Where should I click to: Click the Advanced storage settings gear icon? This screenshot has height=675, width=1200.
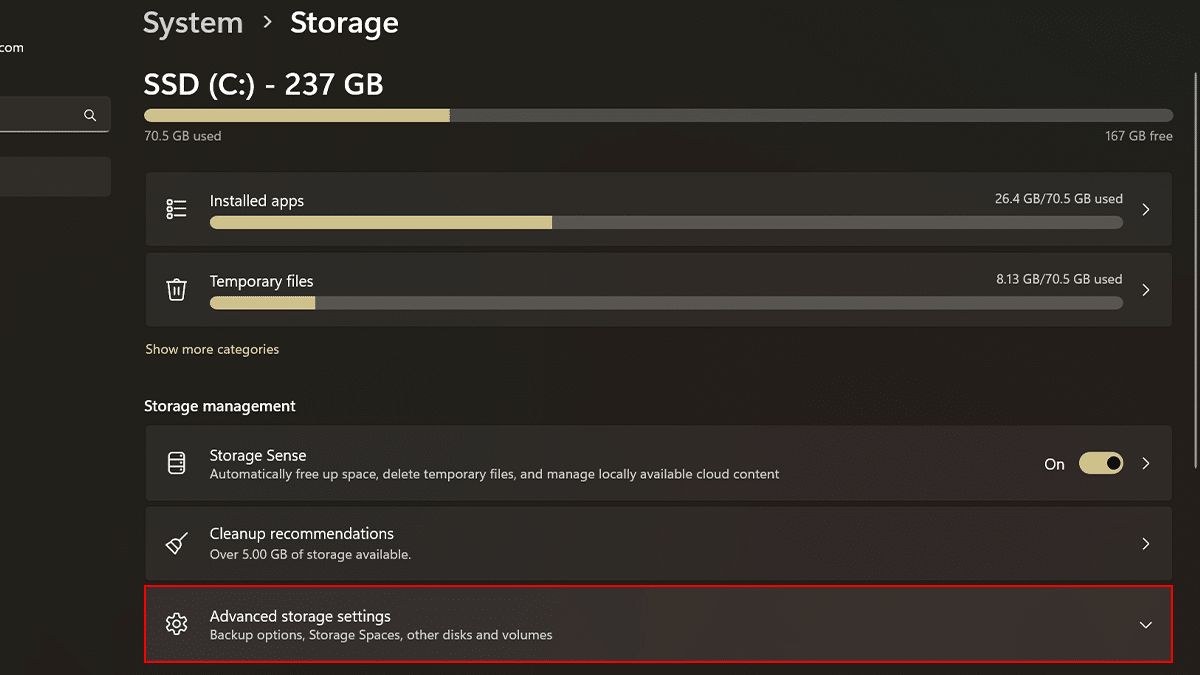tap(177, 624)
